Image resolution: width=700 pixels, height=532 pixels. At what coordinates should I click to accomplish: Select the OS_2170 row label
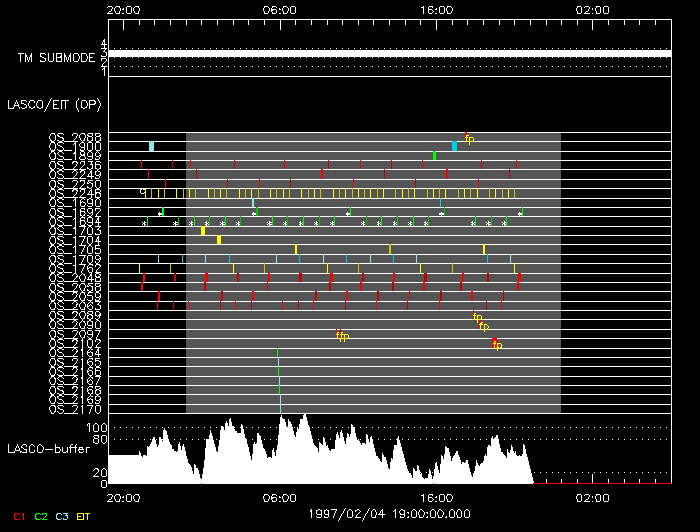coord(74,408)
